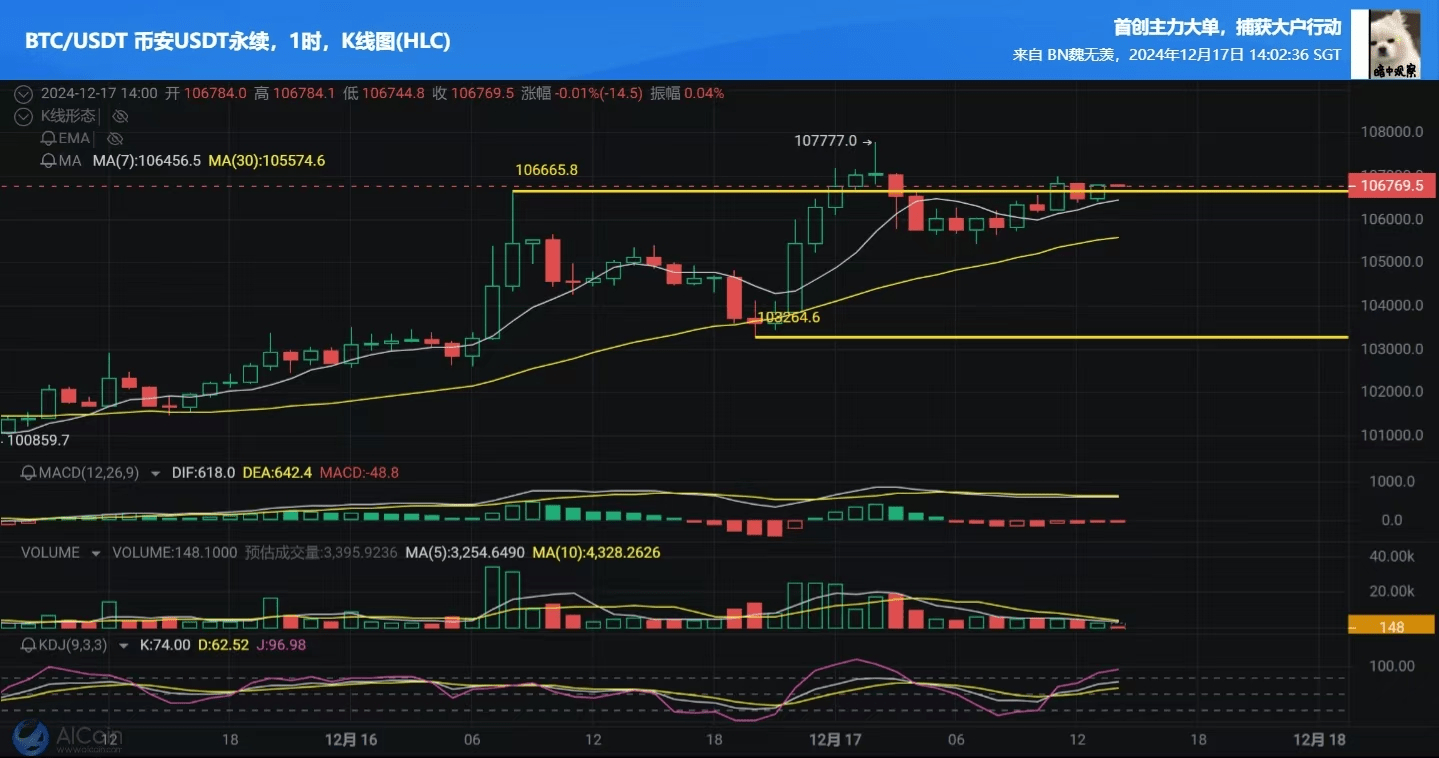The width and height of the screenshot is (1439, 758).
Task: Set alert using the EMA bell icon
Action: pos(48,138)
